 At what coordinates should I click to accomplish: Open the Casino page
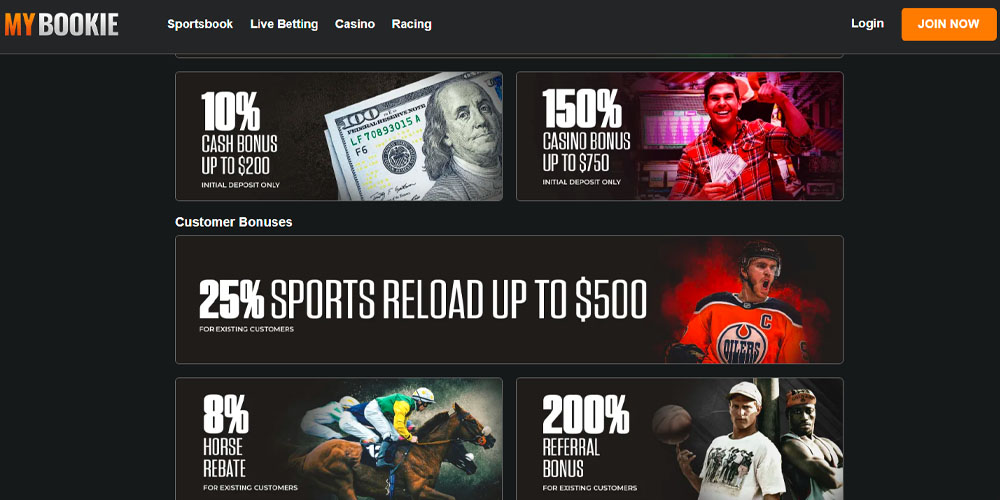coord(355,24)
